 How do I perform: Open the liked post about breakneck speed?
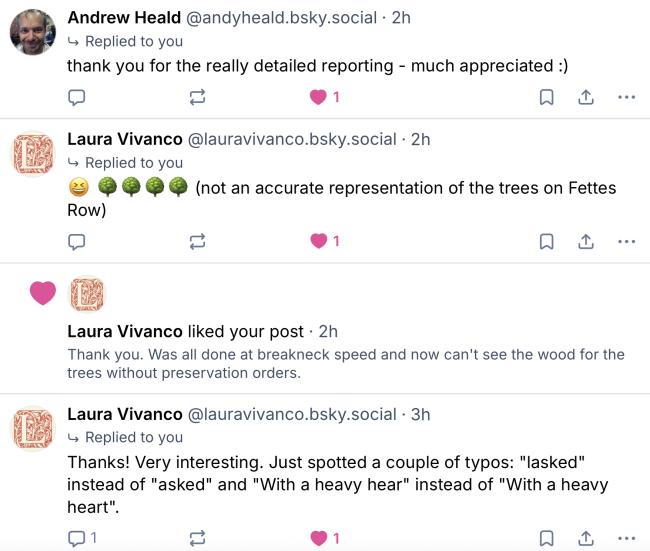pos(345,364)
